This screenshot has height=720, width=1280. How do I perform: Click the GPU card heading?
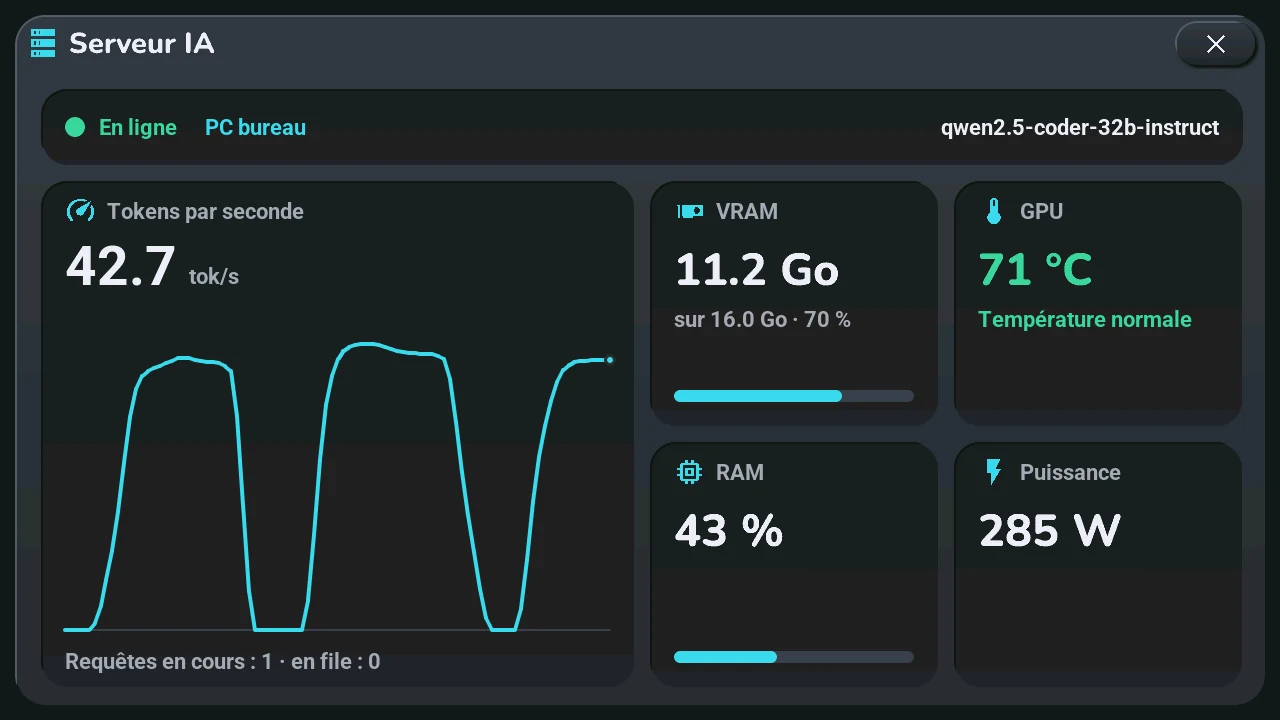1041,211
